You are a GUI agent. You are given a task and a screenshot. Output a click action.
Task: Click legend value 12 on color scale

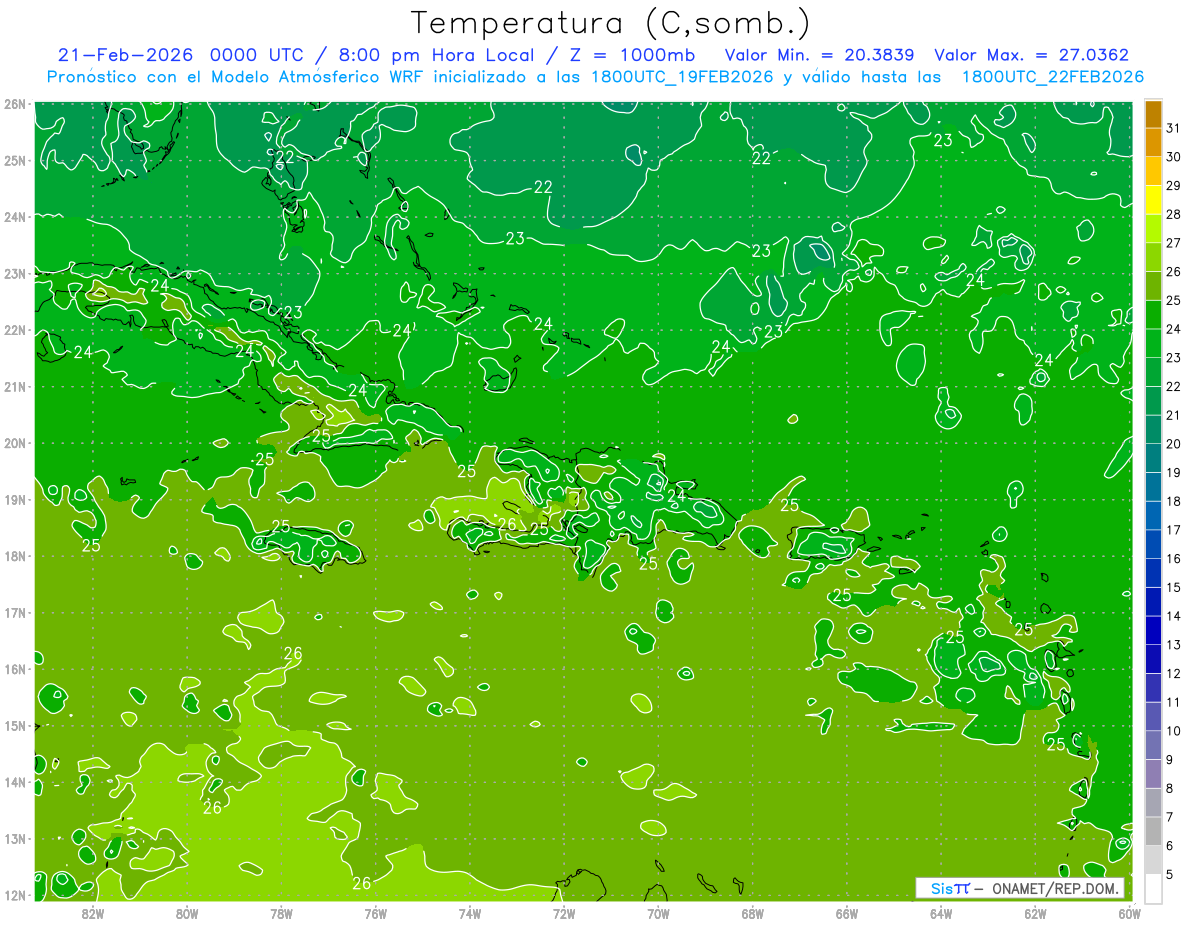pos(1174,673)
